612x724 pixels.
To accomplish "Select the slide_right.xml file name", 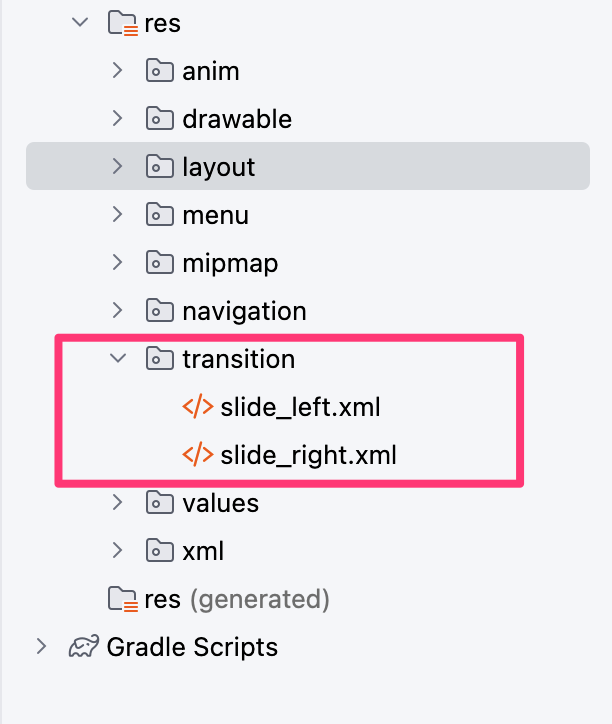I will (308, 455).
